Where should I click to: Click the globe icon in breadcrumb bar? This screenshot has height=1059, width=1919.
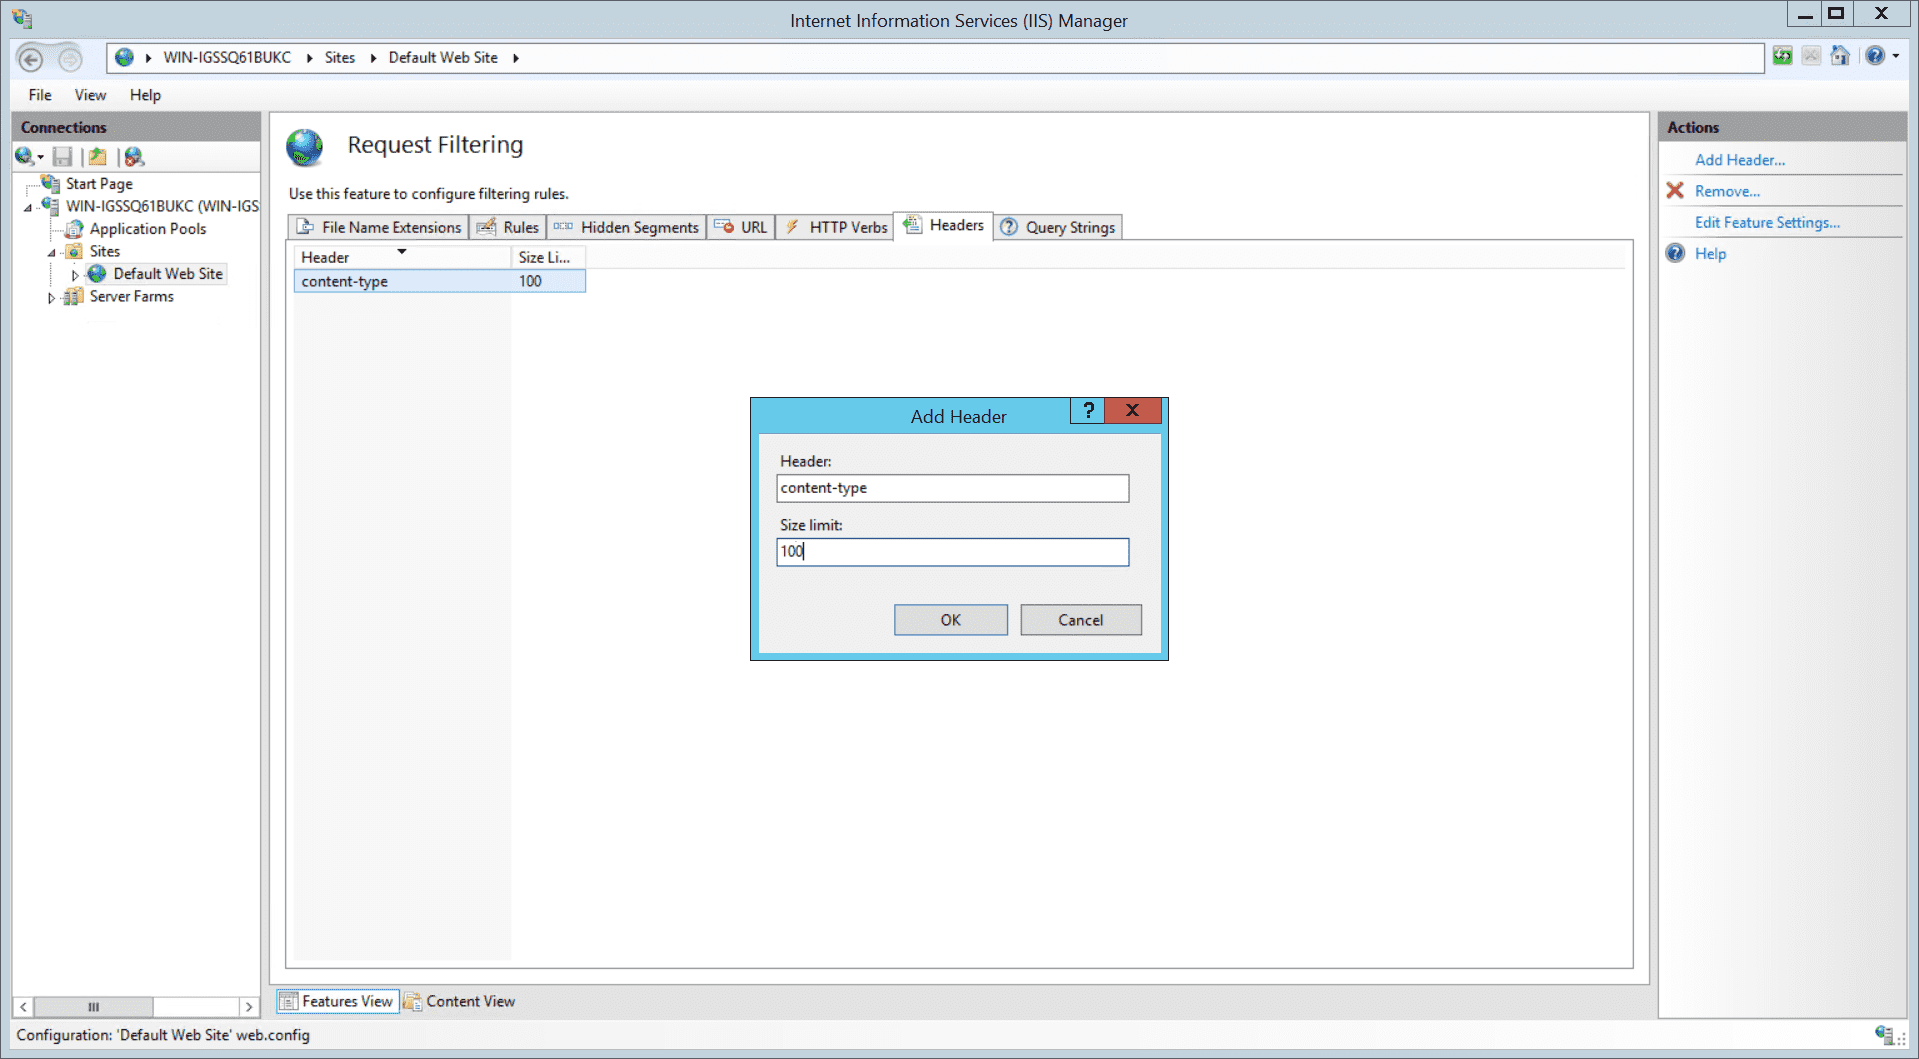click(124, 57)
